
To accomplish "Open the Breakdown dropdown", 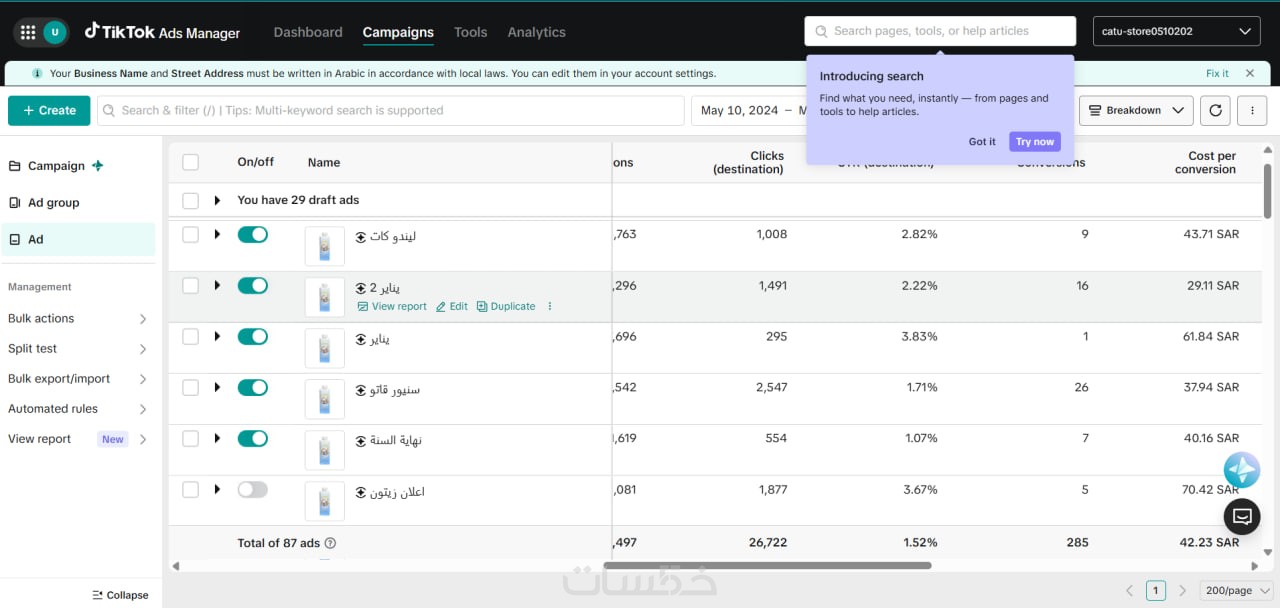I will 1137,110.
